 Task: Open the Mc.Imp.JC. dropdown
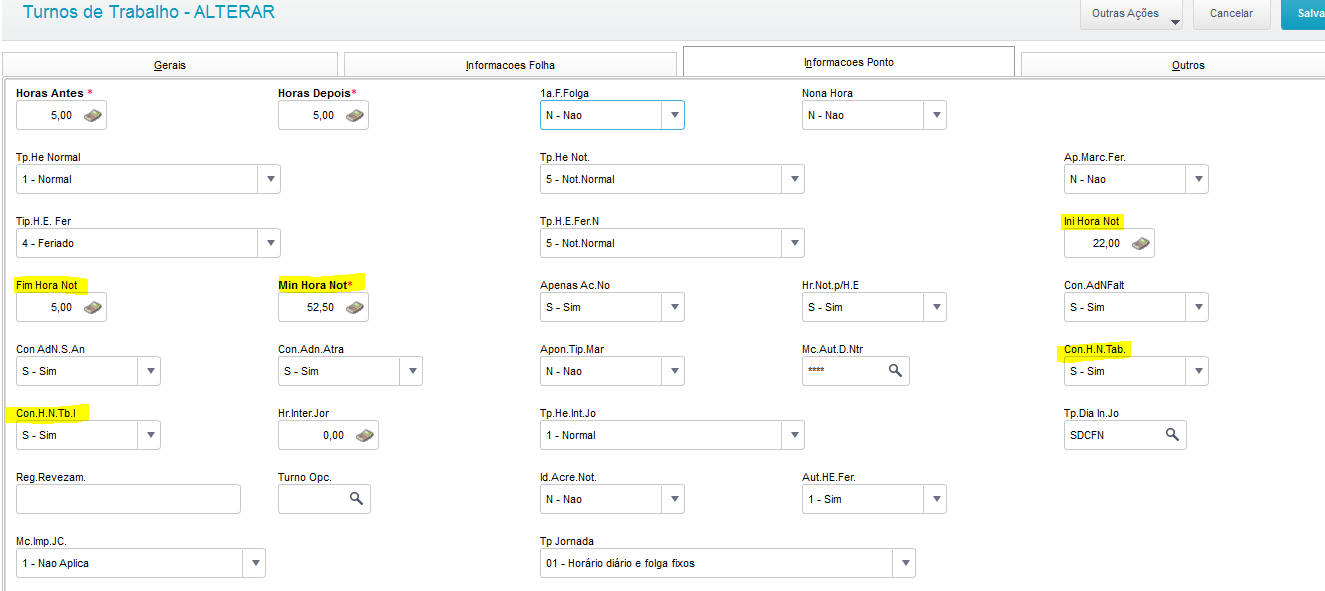point(141,563)
